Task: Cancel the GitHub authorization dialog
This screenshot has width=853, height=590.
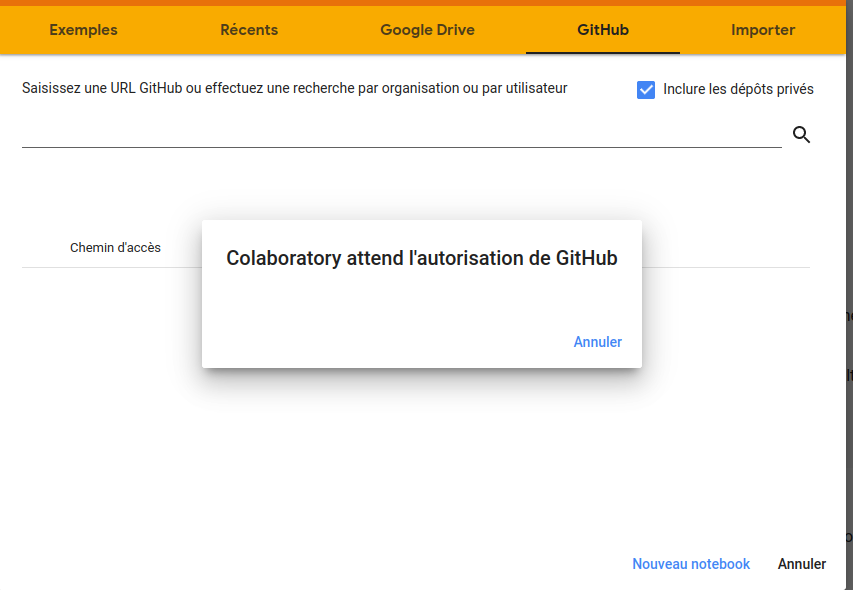Action: pos(597,342)
